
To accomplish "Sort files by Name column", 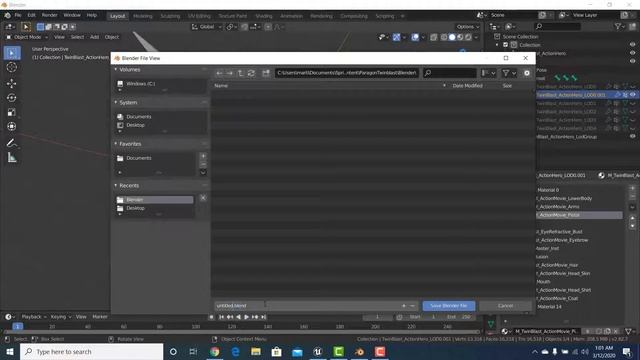I will (x=221, y=86).
